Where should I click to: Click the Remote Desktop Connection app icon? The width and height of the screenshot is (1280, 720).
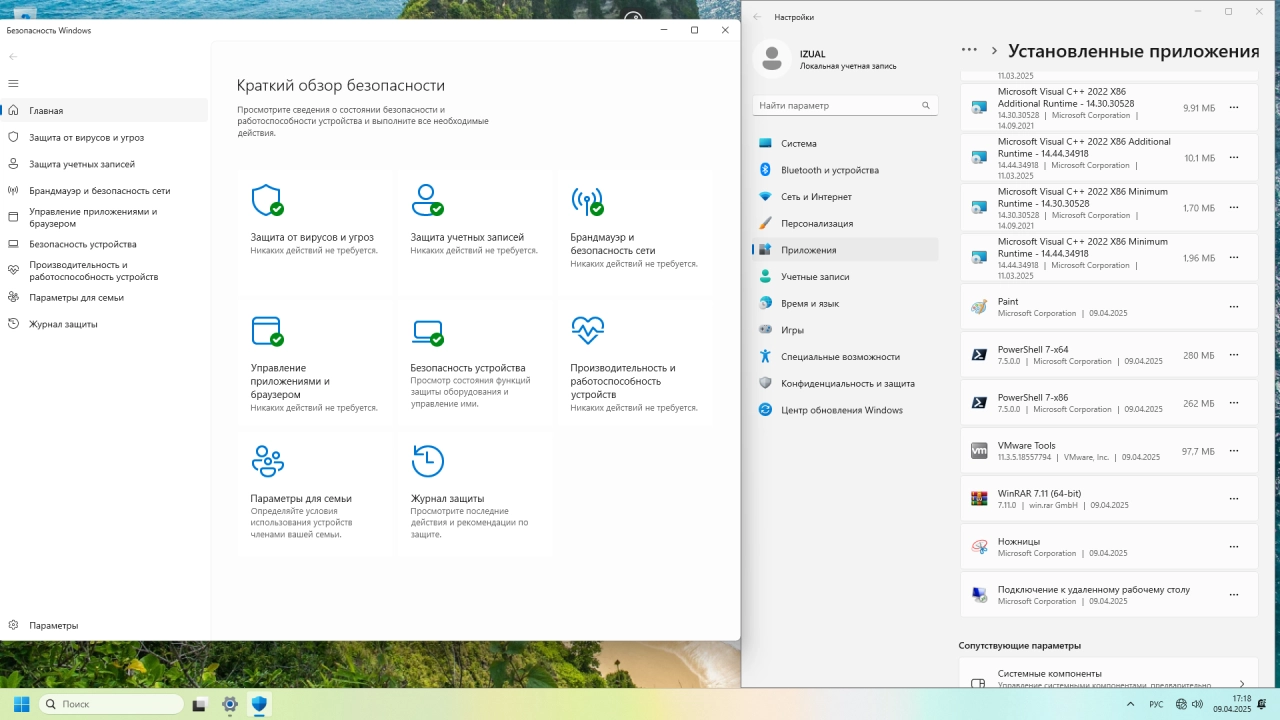pyautogui.click(x=979, y=594)
